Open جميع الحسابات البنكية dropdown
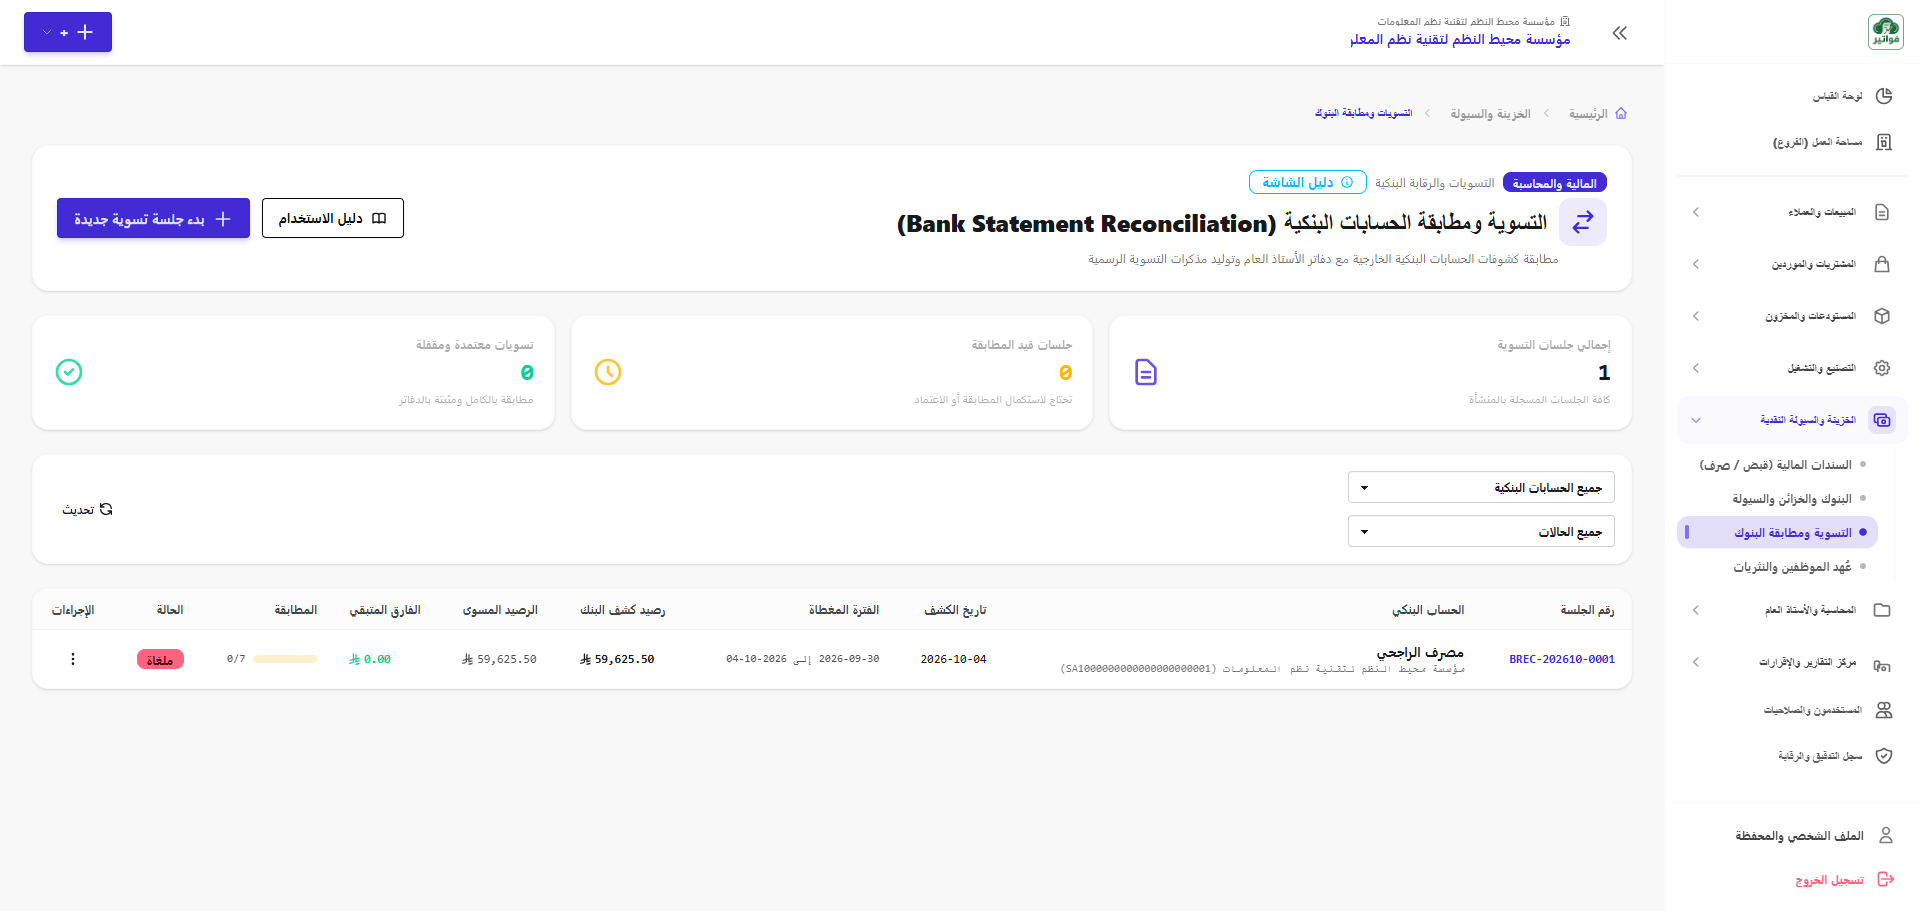The height and width of the screenshot is (911, 1920). coord(1481,487)
